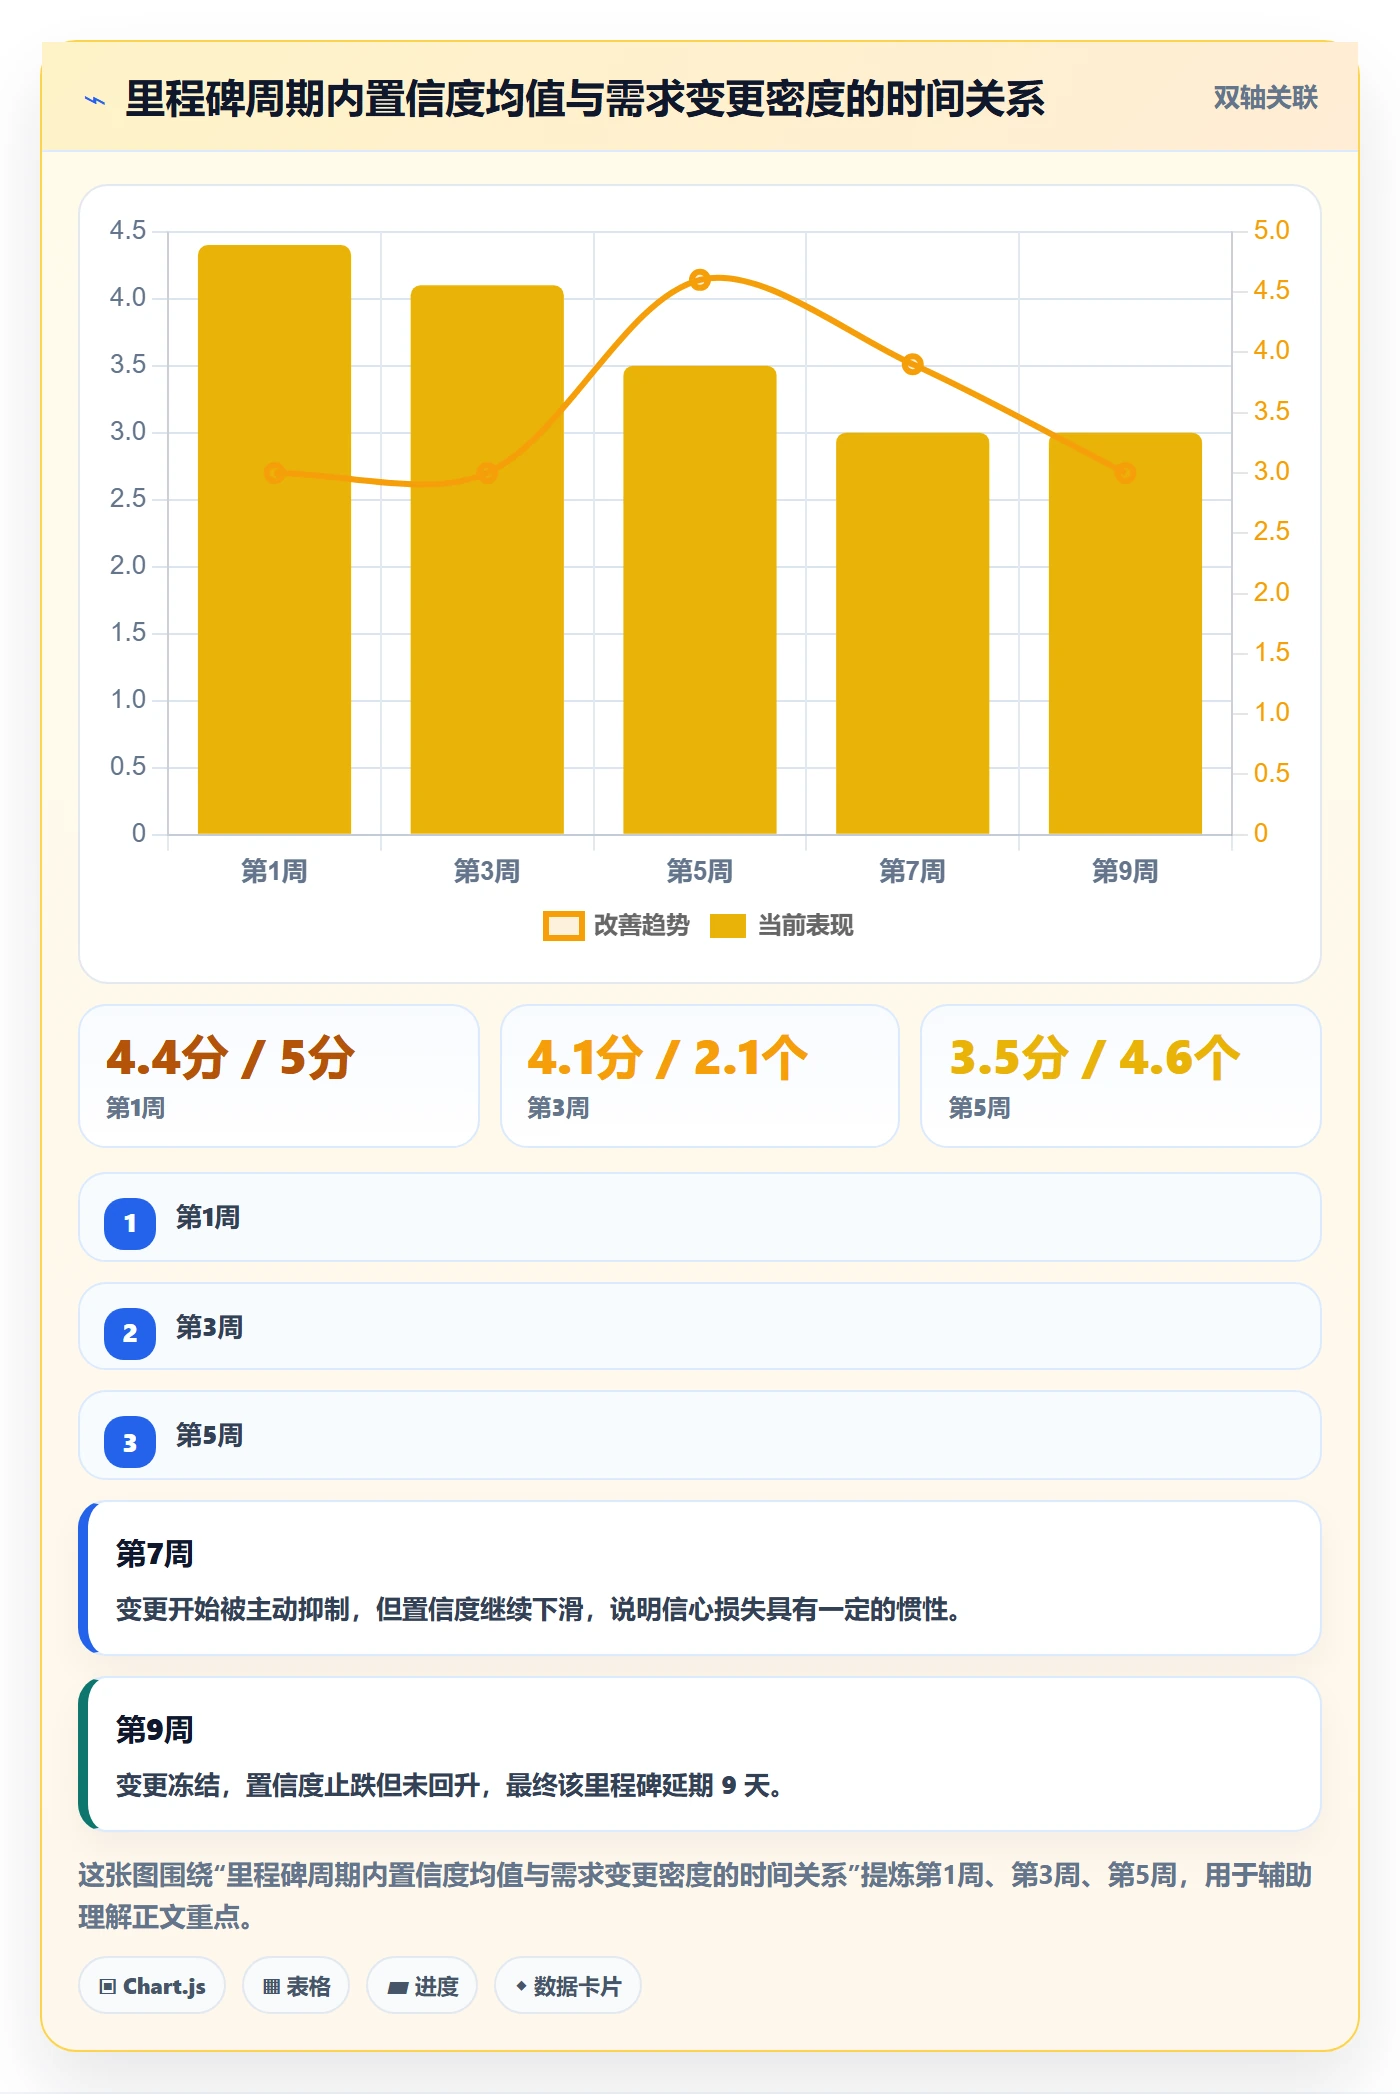Click the 第5周 line data point
The height and width of the screenshot is (2094, 1400).
700,279
